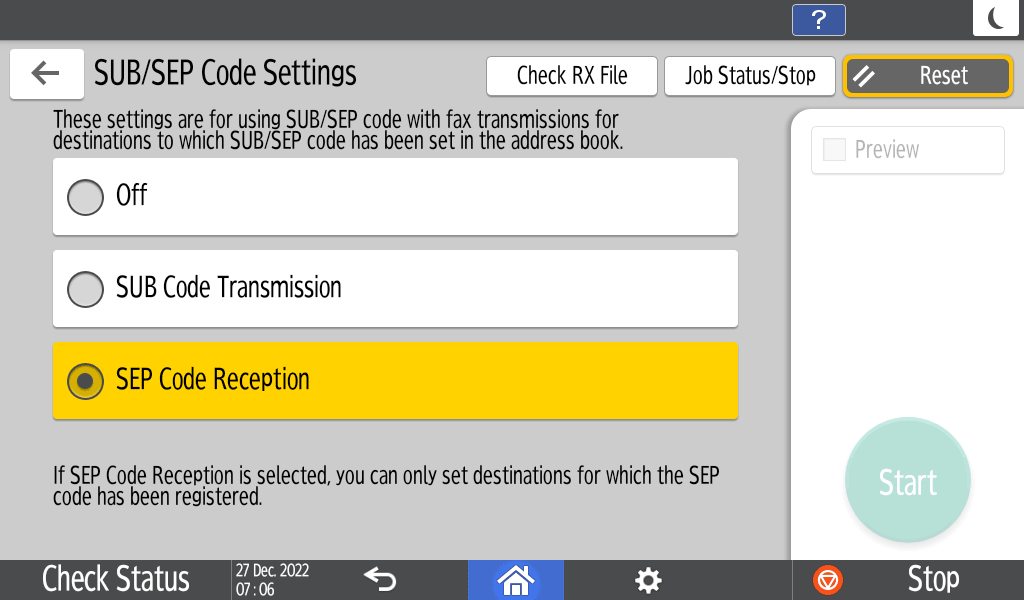Tap the back arrow icon
Screen dimensions: 1024x600
[x=46, y=73]
